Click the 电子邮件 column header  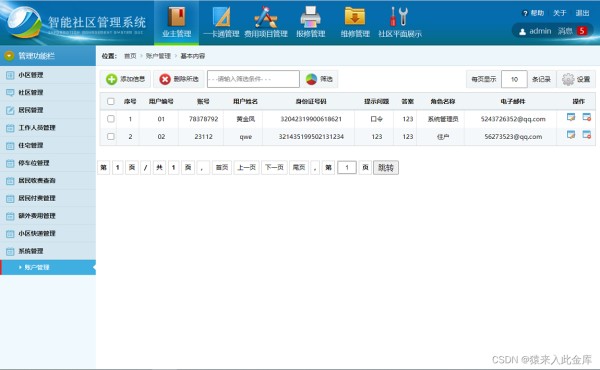(513, 101)
